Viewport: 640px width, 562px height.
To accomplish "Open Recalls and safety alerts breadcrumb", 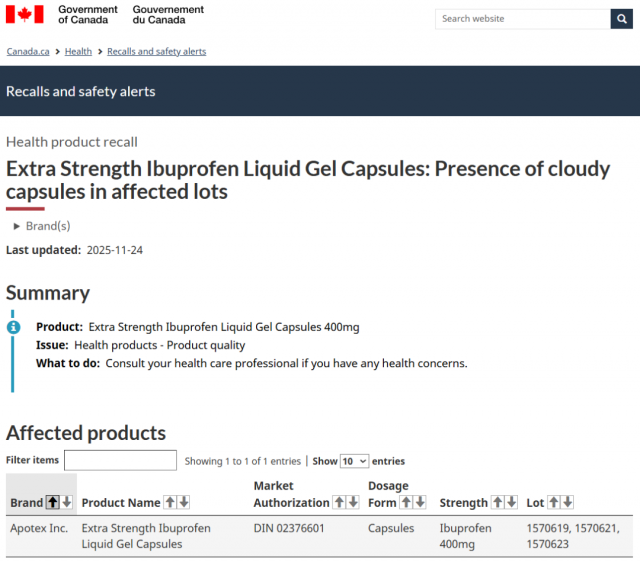I will (156, 51).
